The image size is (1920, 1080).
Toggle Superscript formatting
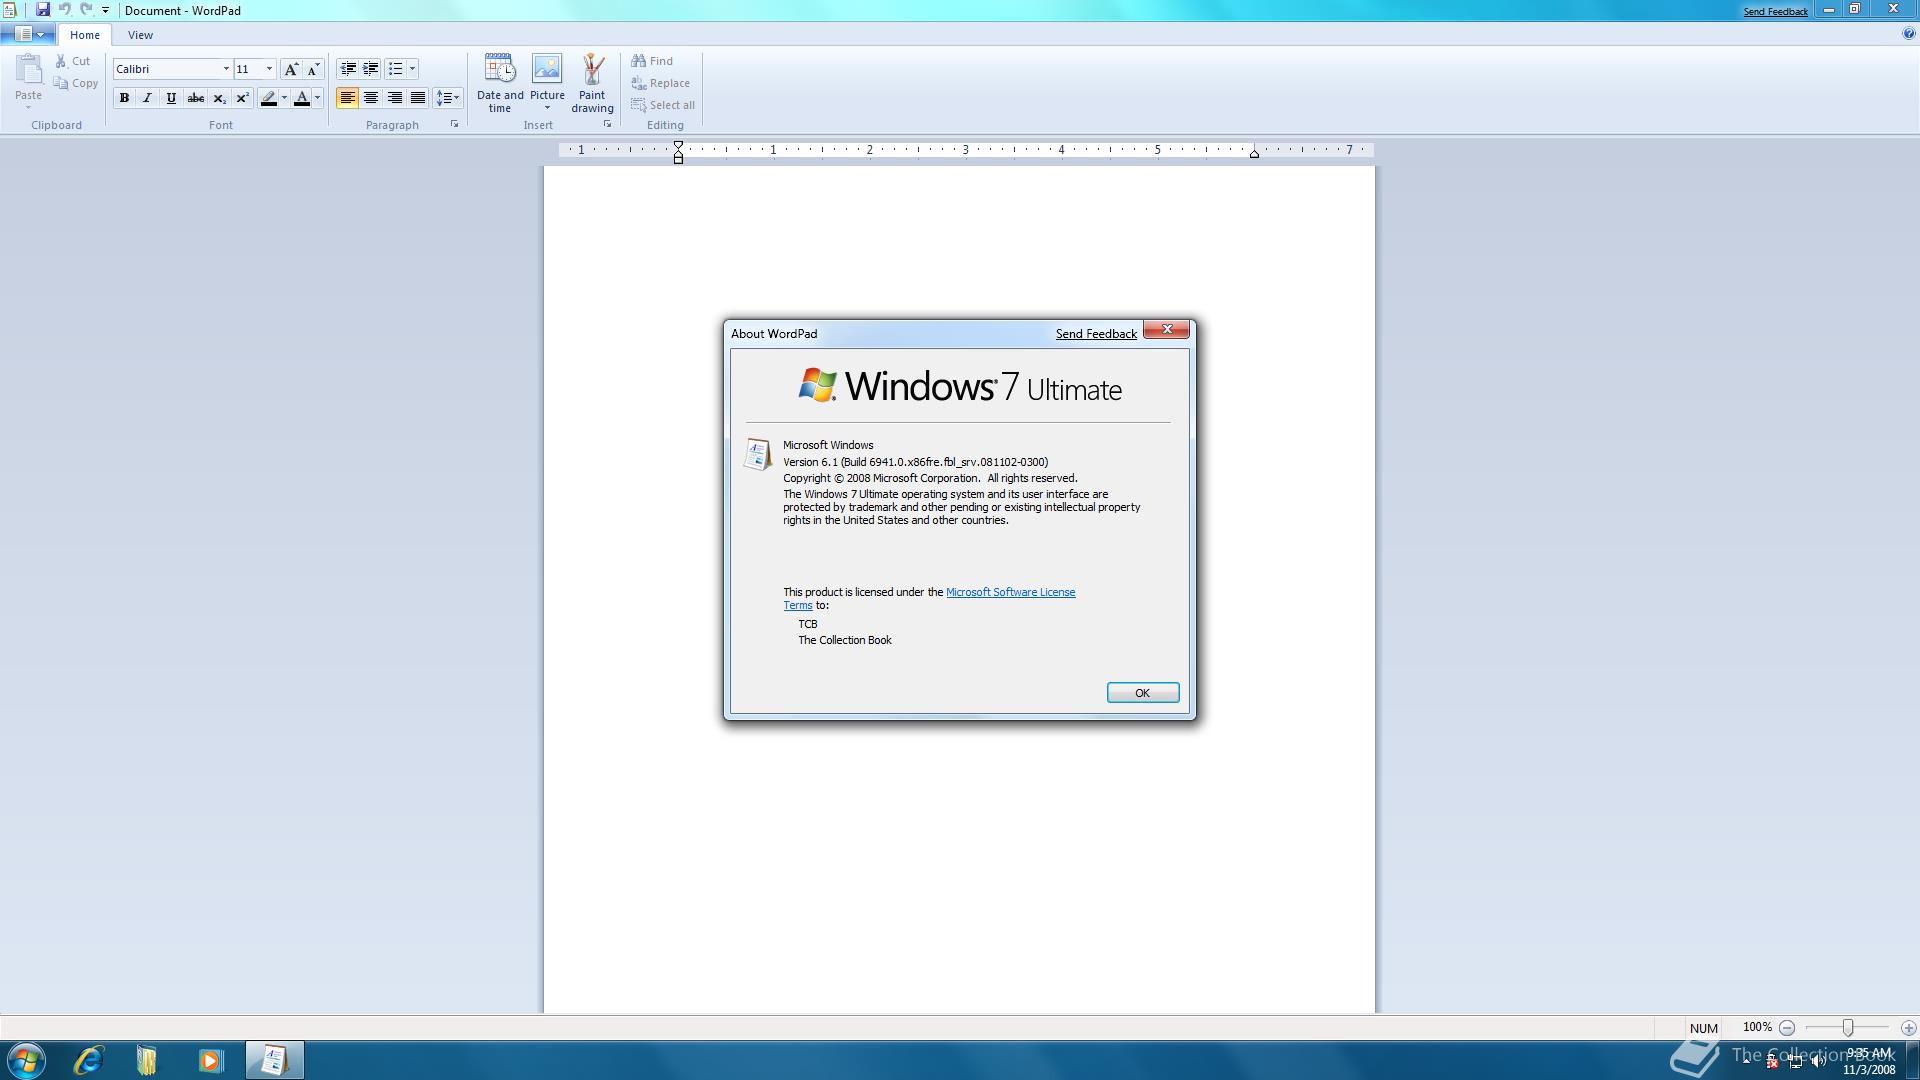pyautogui.click(x=243, y=98)
